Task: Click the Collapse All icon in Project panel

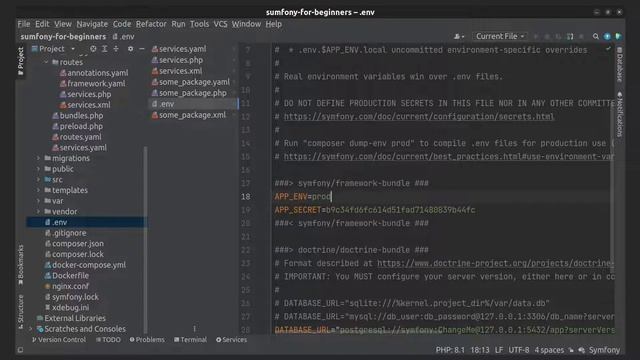Action: (116, 49)
